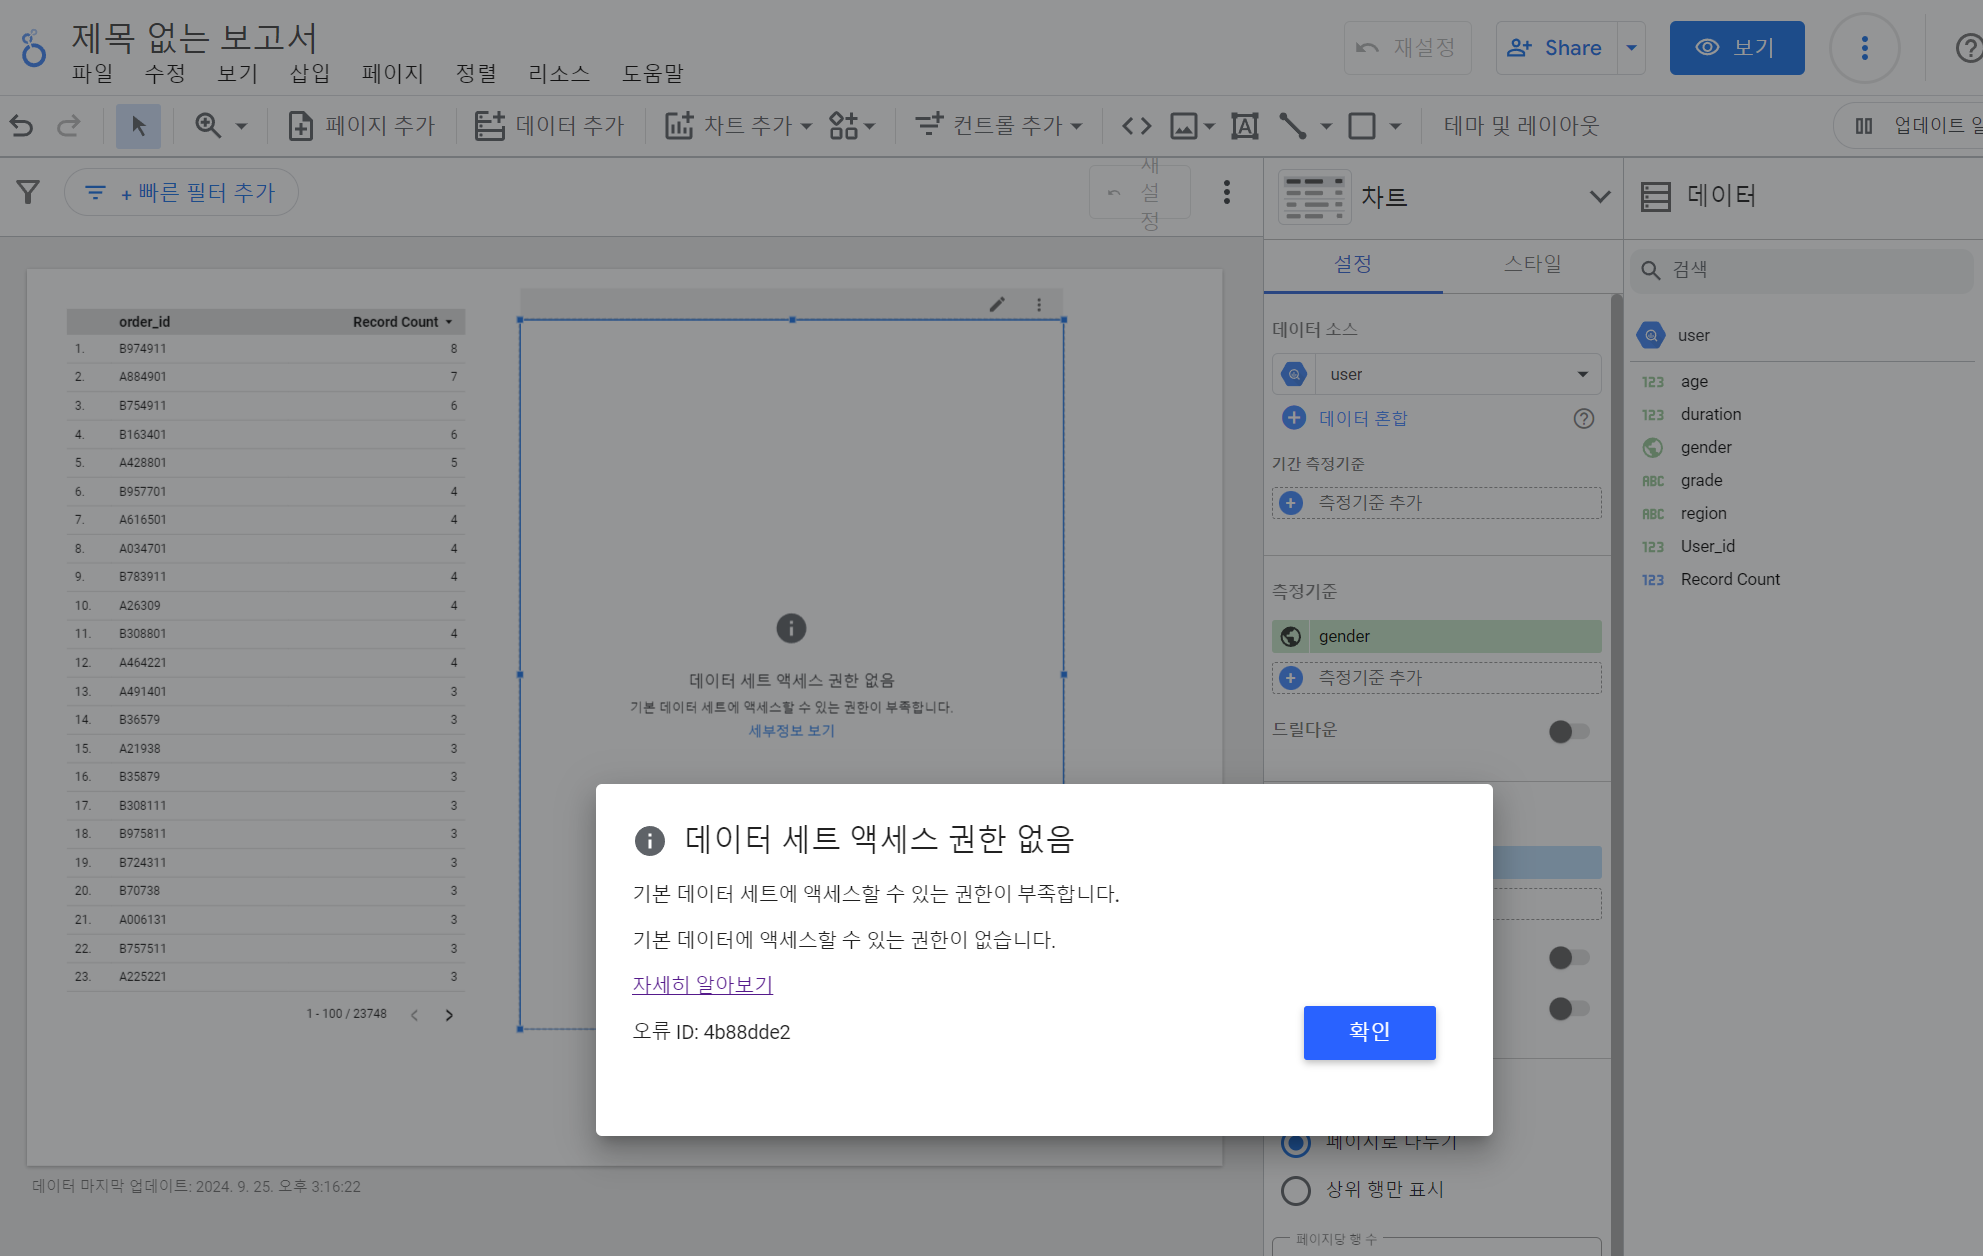Open 테마 및 레이아웃 panel
This screenshot has width=1983, height=1256.
(1521, 126)
